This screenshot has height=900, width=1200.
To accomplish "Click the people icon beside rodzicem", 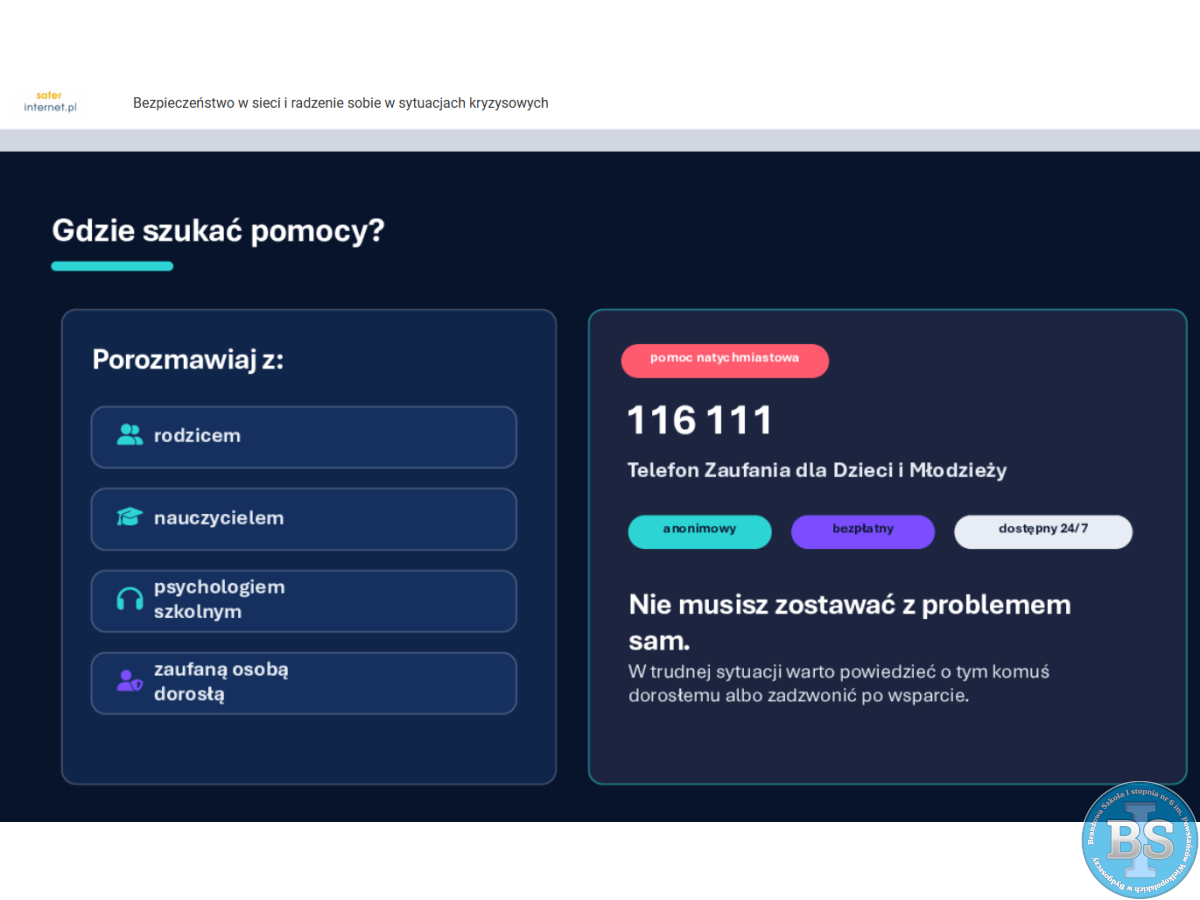I will pyautogui.click(x=130, y=436).
